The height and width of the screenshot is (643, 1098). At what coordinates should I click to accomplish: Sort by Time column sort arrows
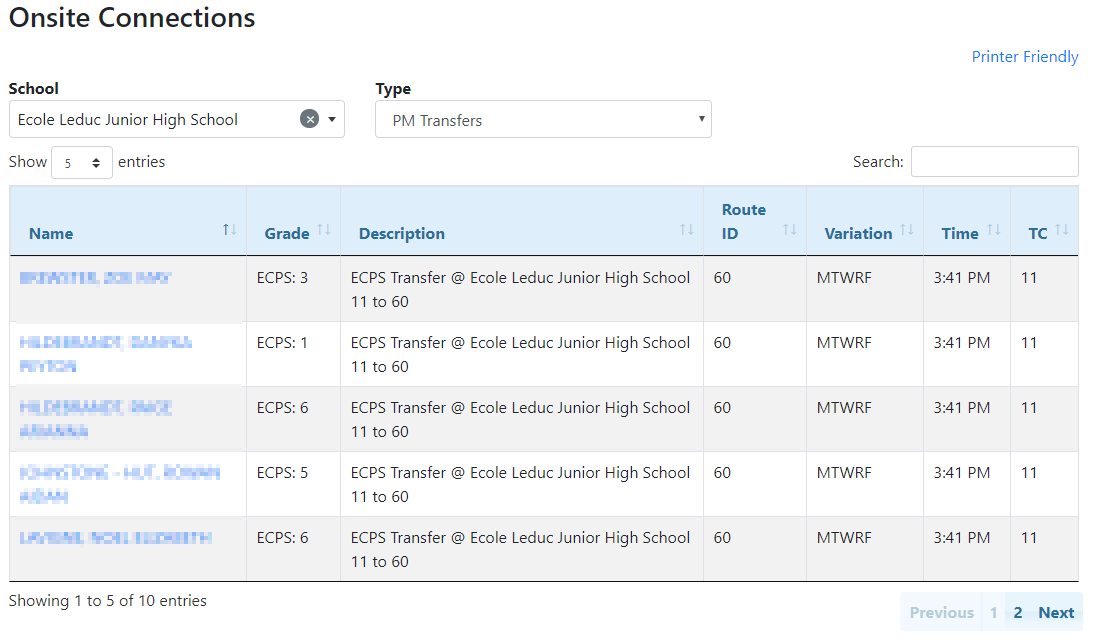coord(993,230)
